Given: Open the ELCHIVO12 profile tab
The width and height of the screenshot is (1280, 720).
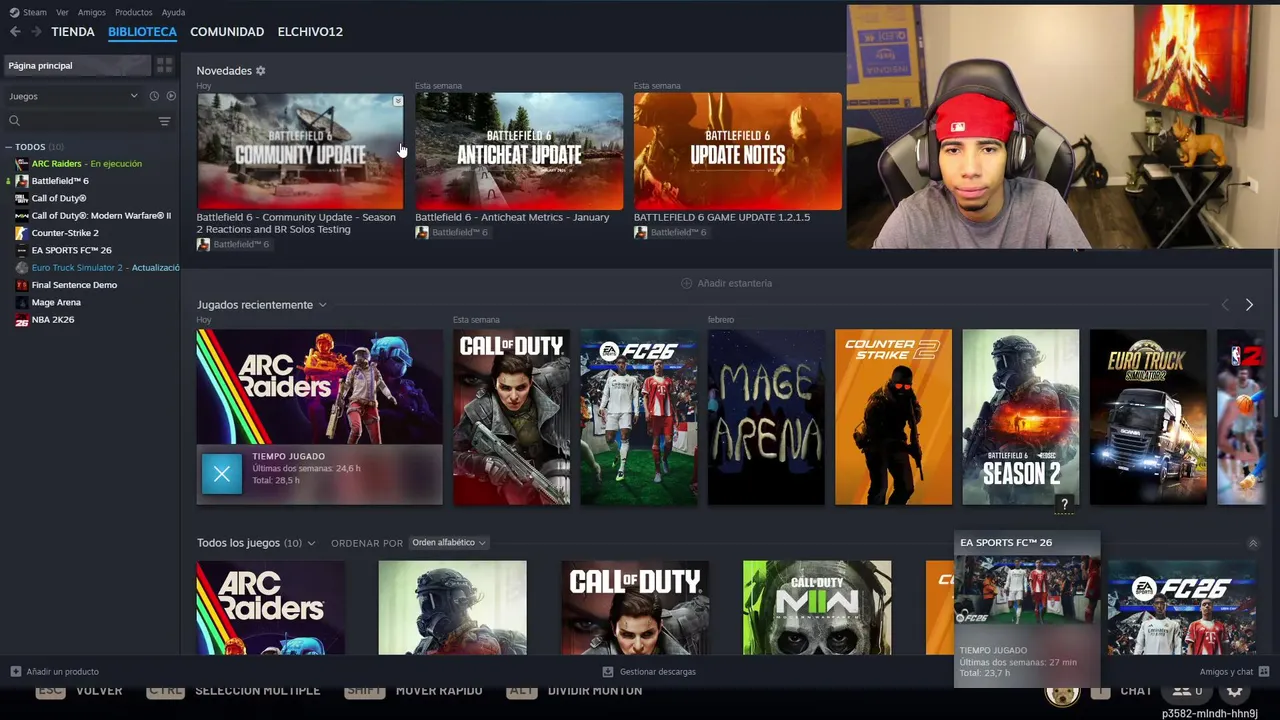Looking at the screenshot, I should pos(310,32).
